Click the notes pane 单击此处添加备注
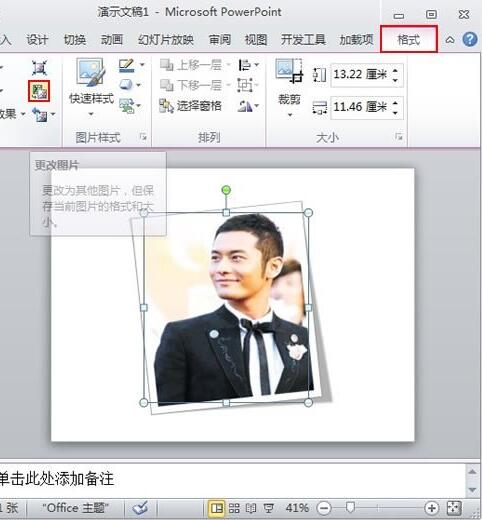 [232, 479]
